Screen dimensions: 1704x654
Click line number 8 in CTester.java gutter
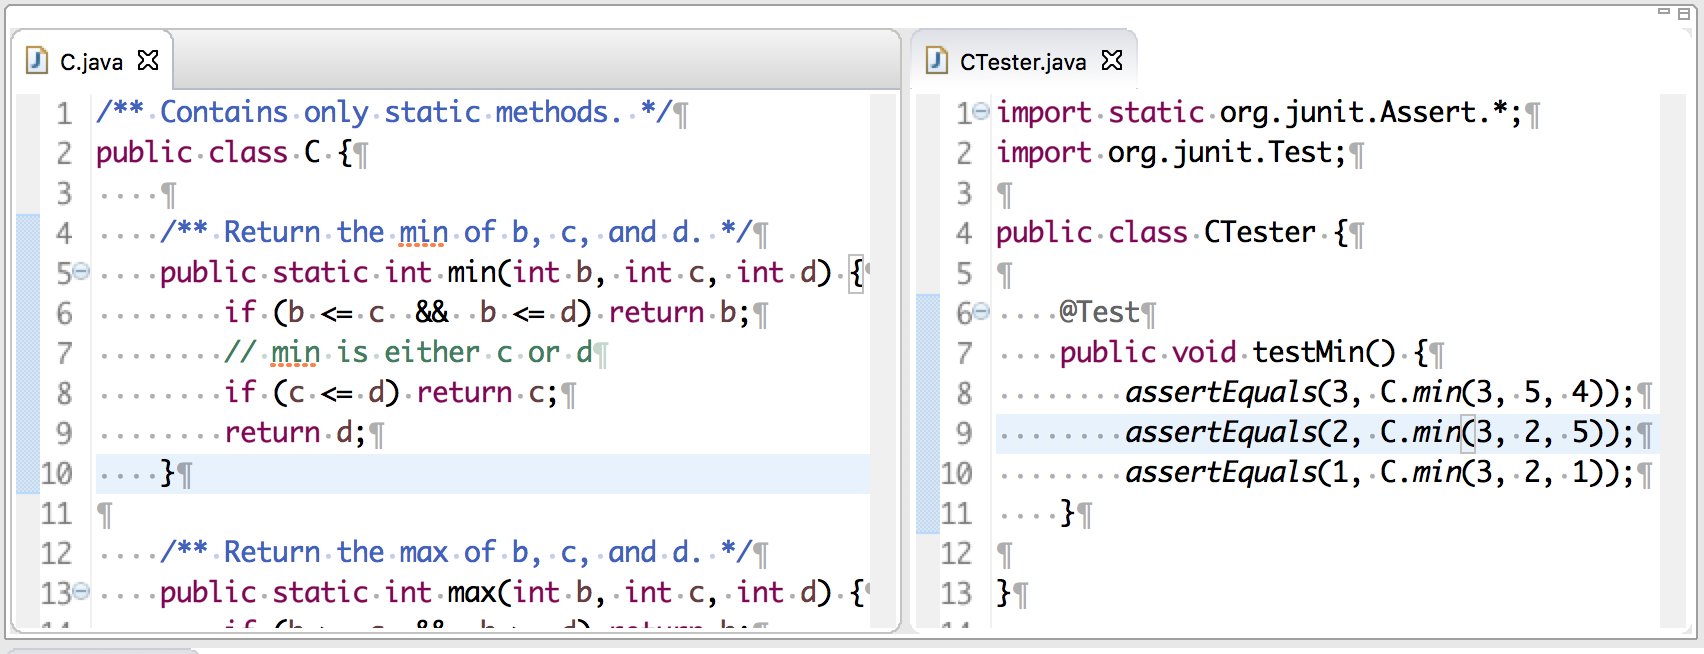(963, 393)
